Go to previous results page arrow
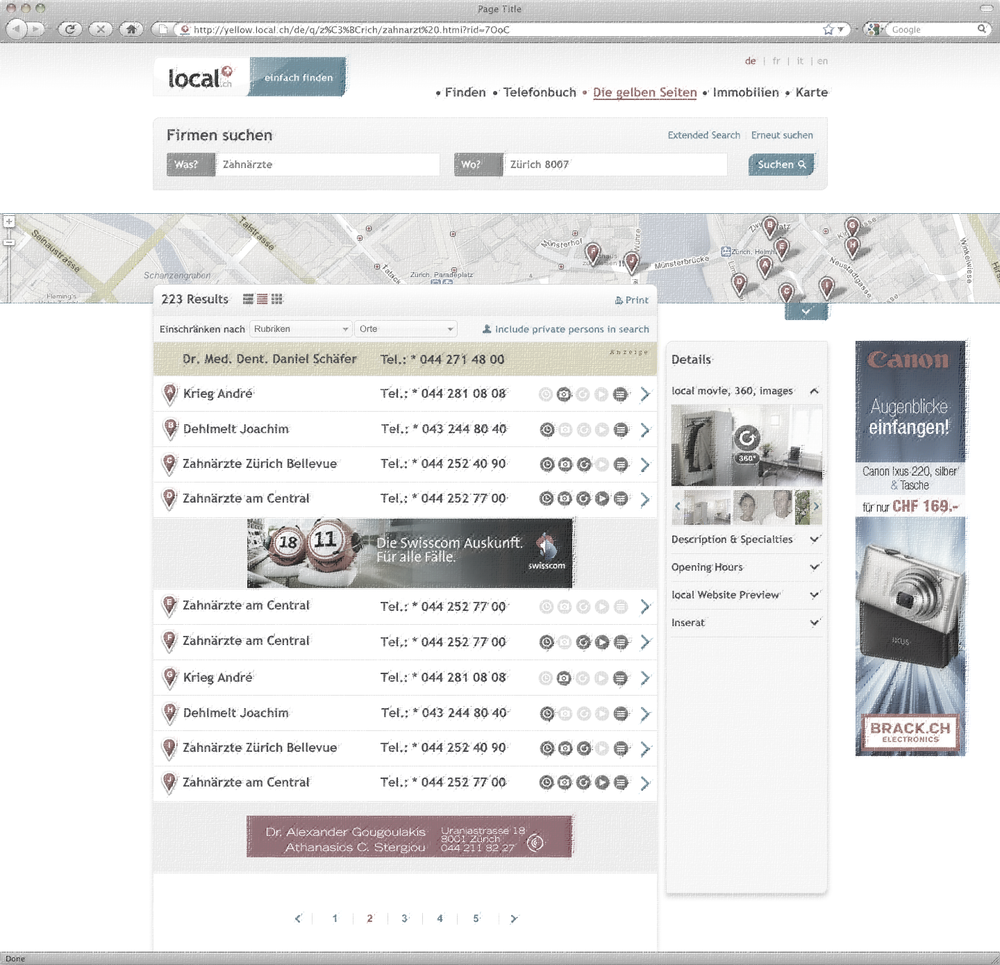The image size is (1000, 965). click(x=298, y=918)
